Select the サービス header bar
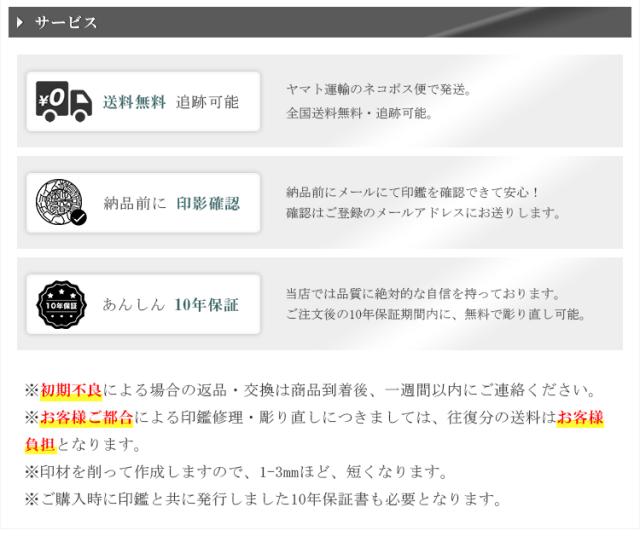The height and width of the screenshot is (542, 640). click(320, 22)
